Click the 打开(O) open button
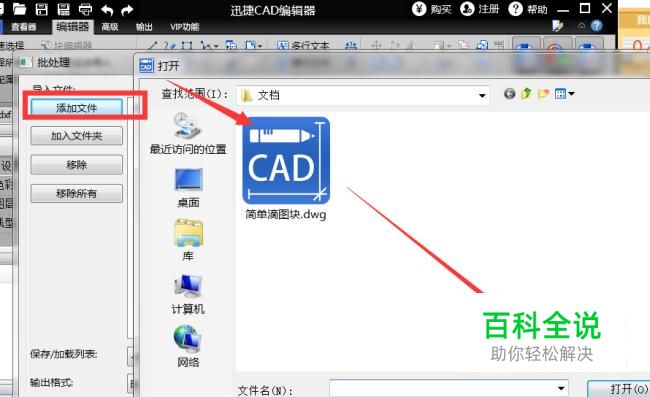Viewport: 650px width, 397px height. tap(619, 389)
